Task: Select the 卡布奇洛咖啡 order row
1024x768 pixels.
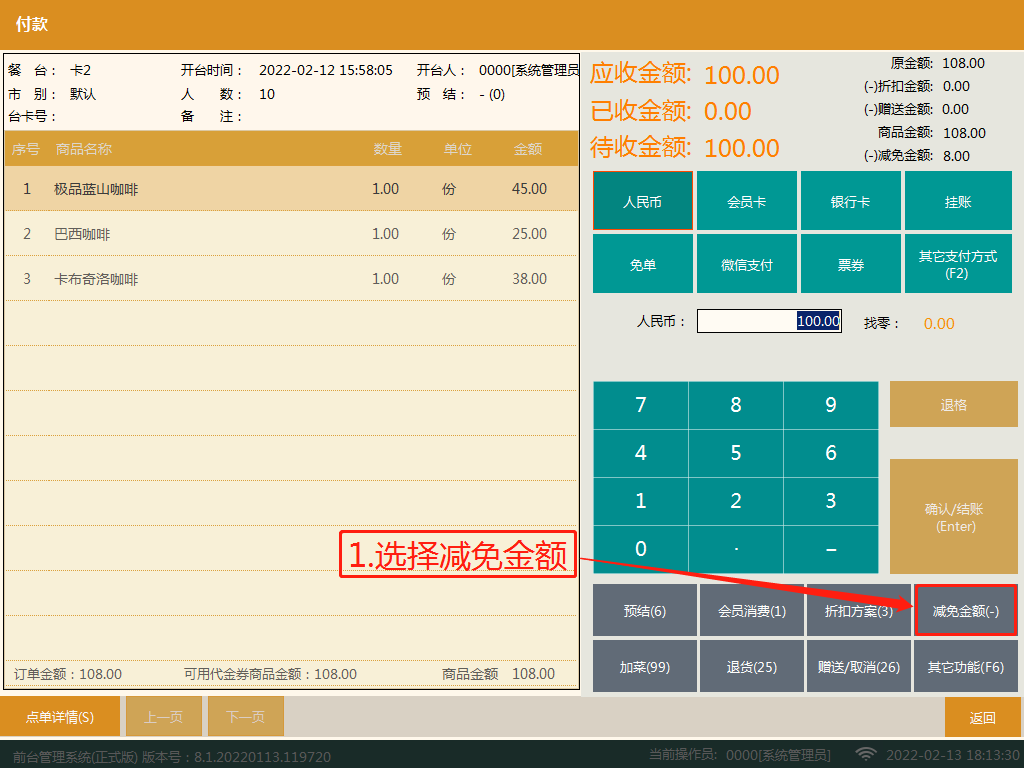Action: click(291, 279)
